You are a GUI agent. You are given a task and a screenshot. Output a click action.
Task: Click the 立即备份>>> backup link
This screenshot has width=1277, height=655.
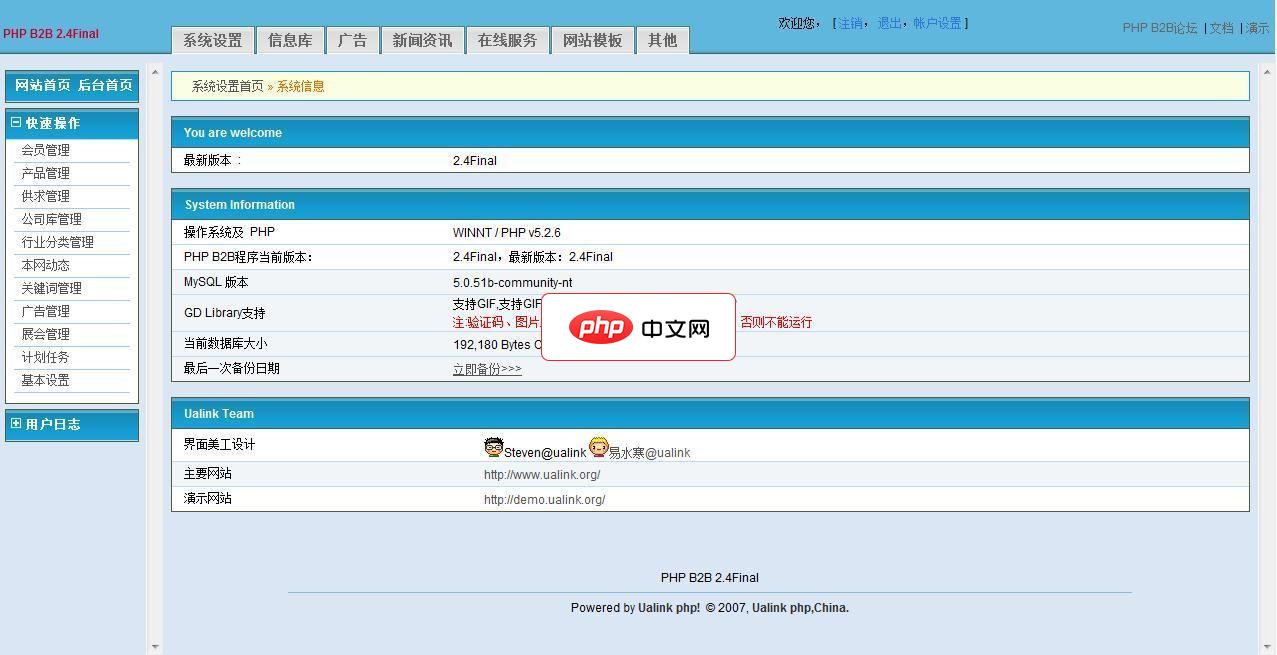click(x=487, y=368)
